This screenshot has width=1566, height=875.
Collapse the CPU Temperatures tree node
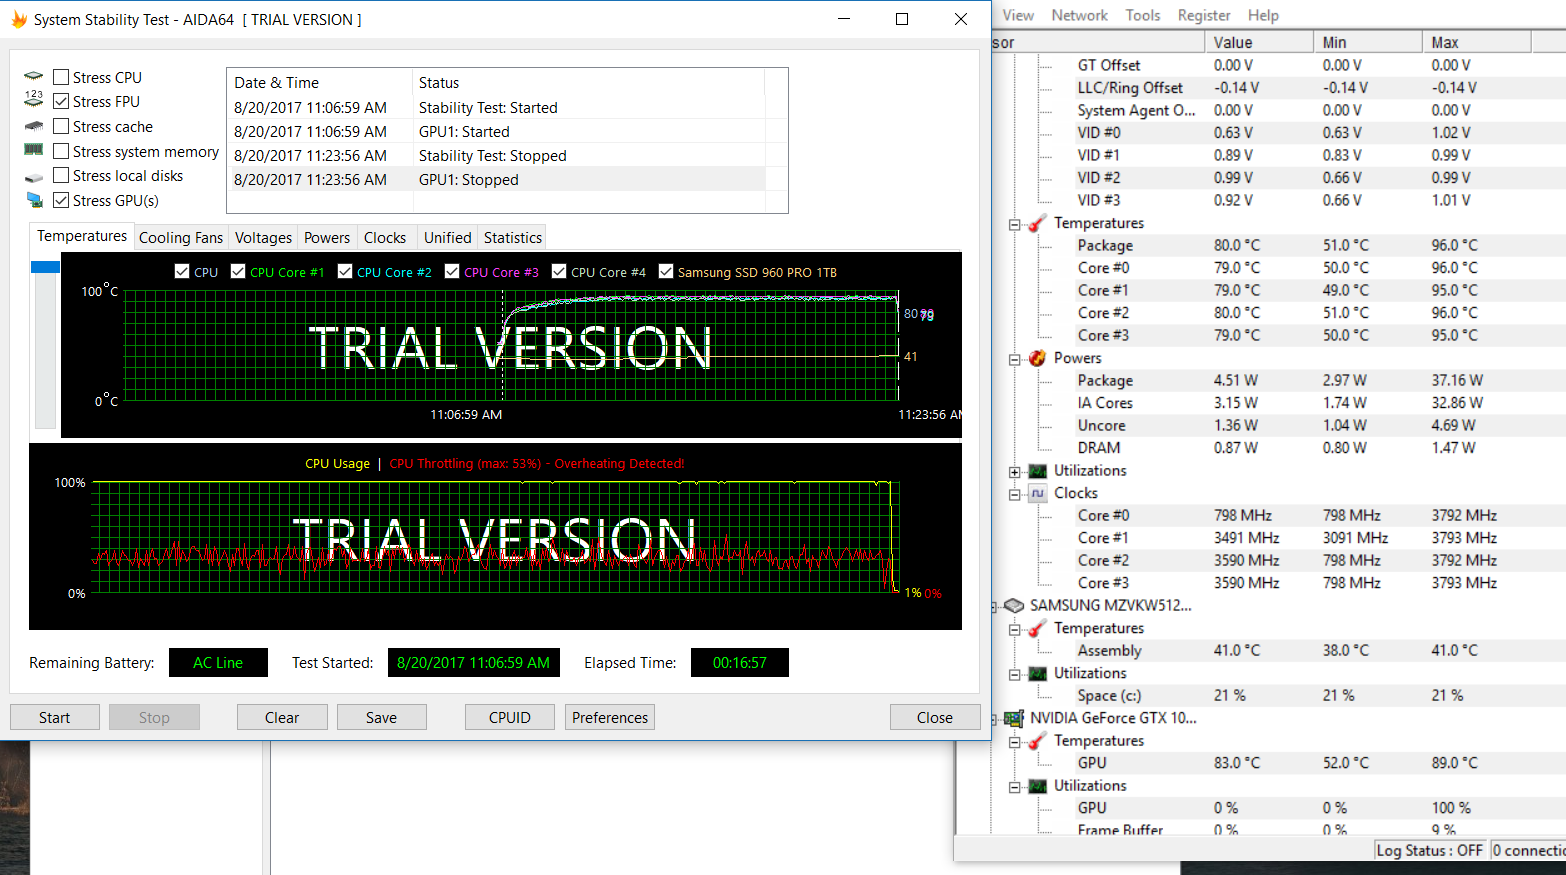click(1014, 224)
